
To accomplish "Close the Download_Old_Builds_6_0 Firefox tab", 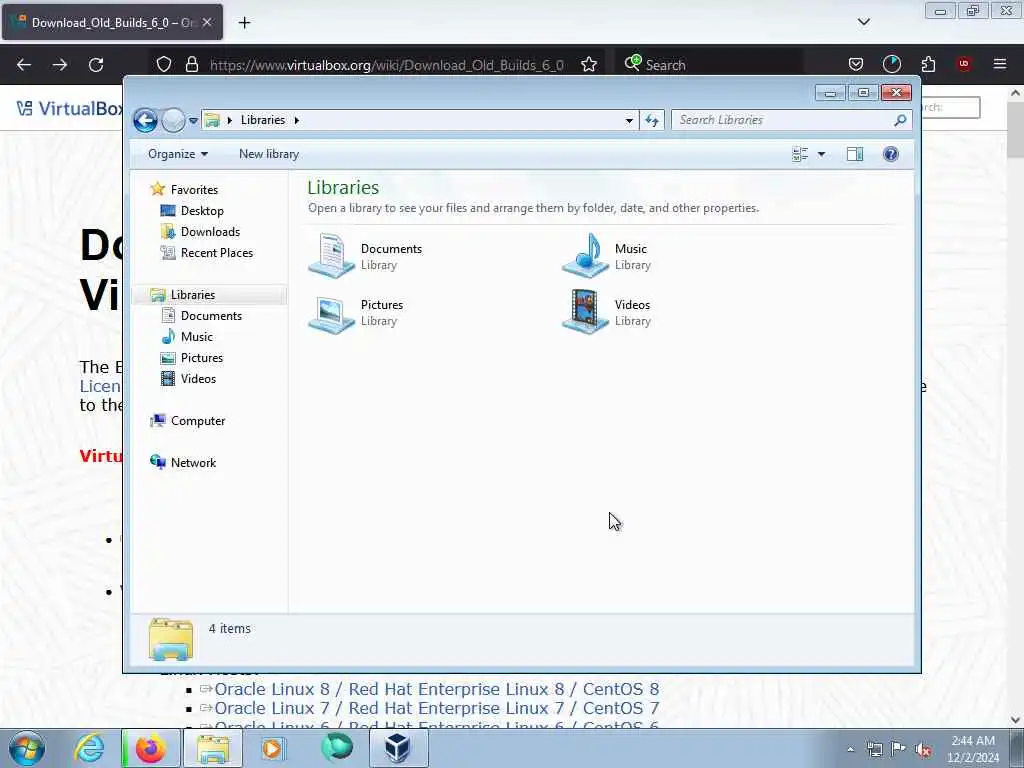I will (x=207, y=22).
